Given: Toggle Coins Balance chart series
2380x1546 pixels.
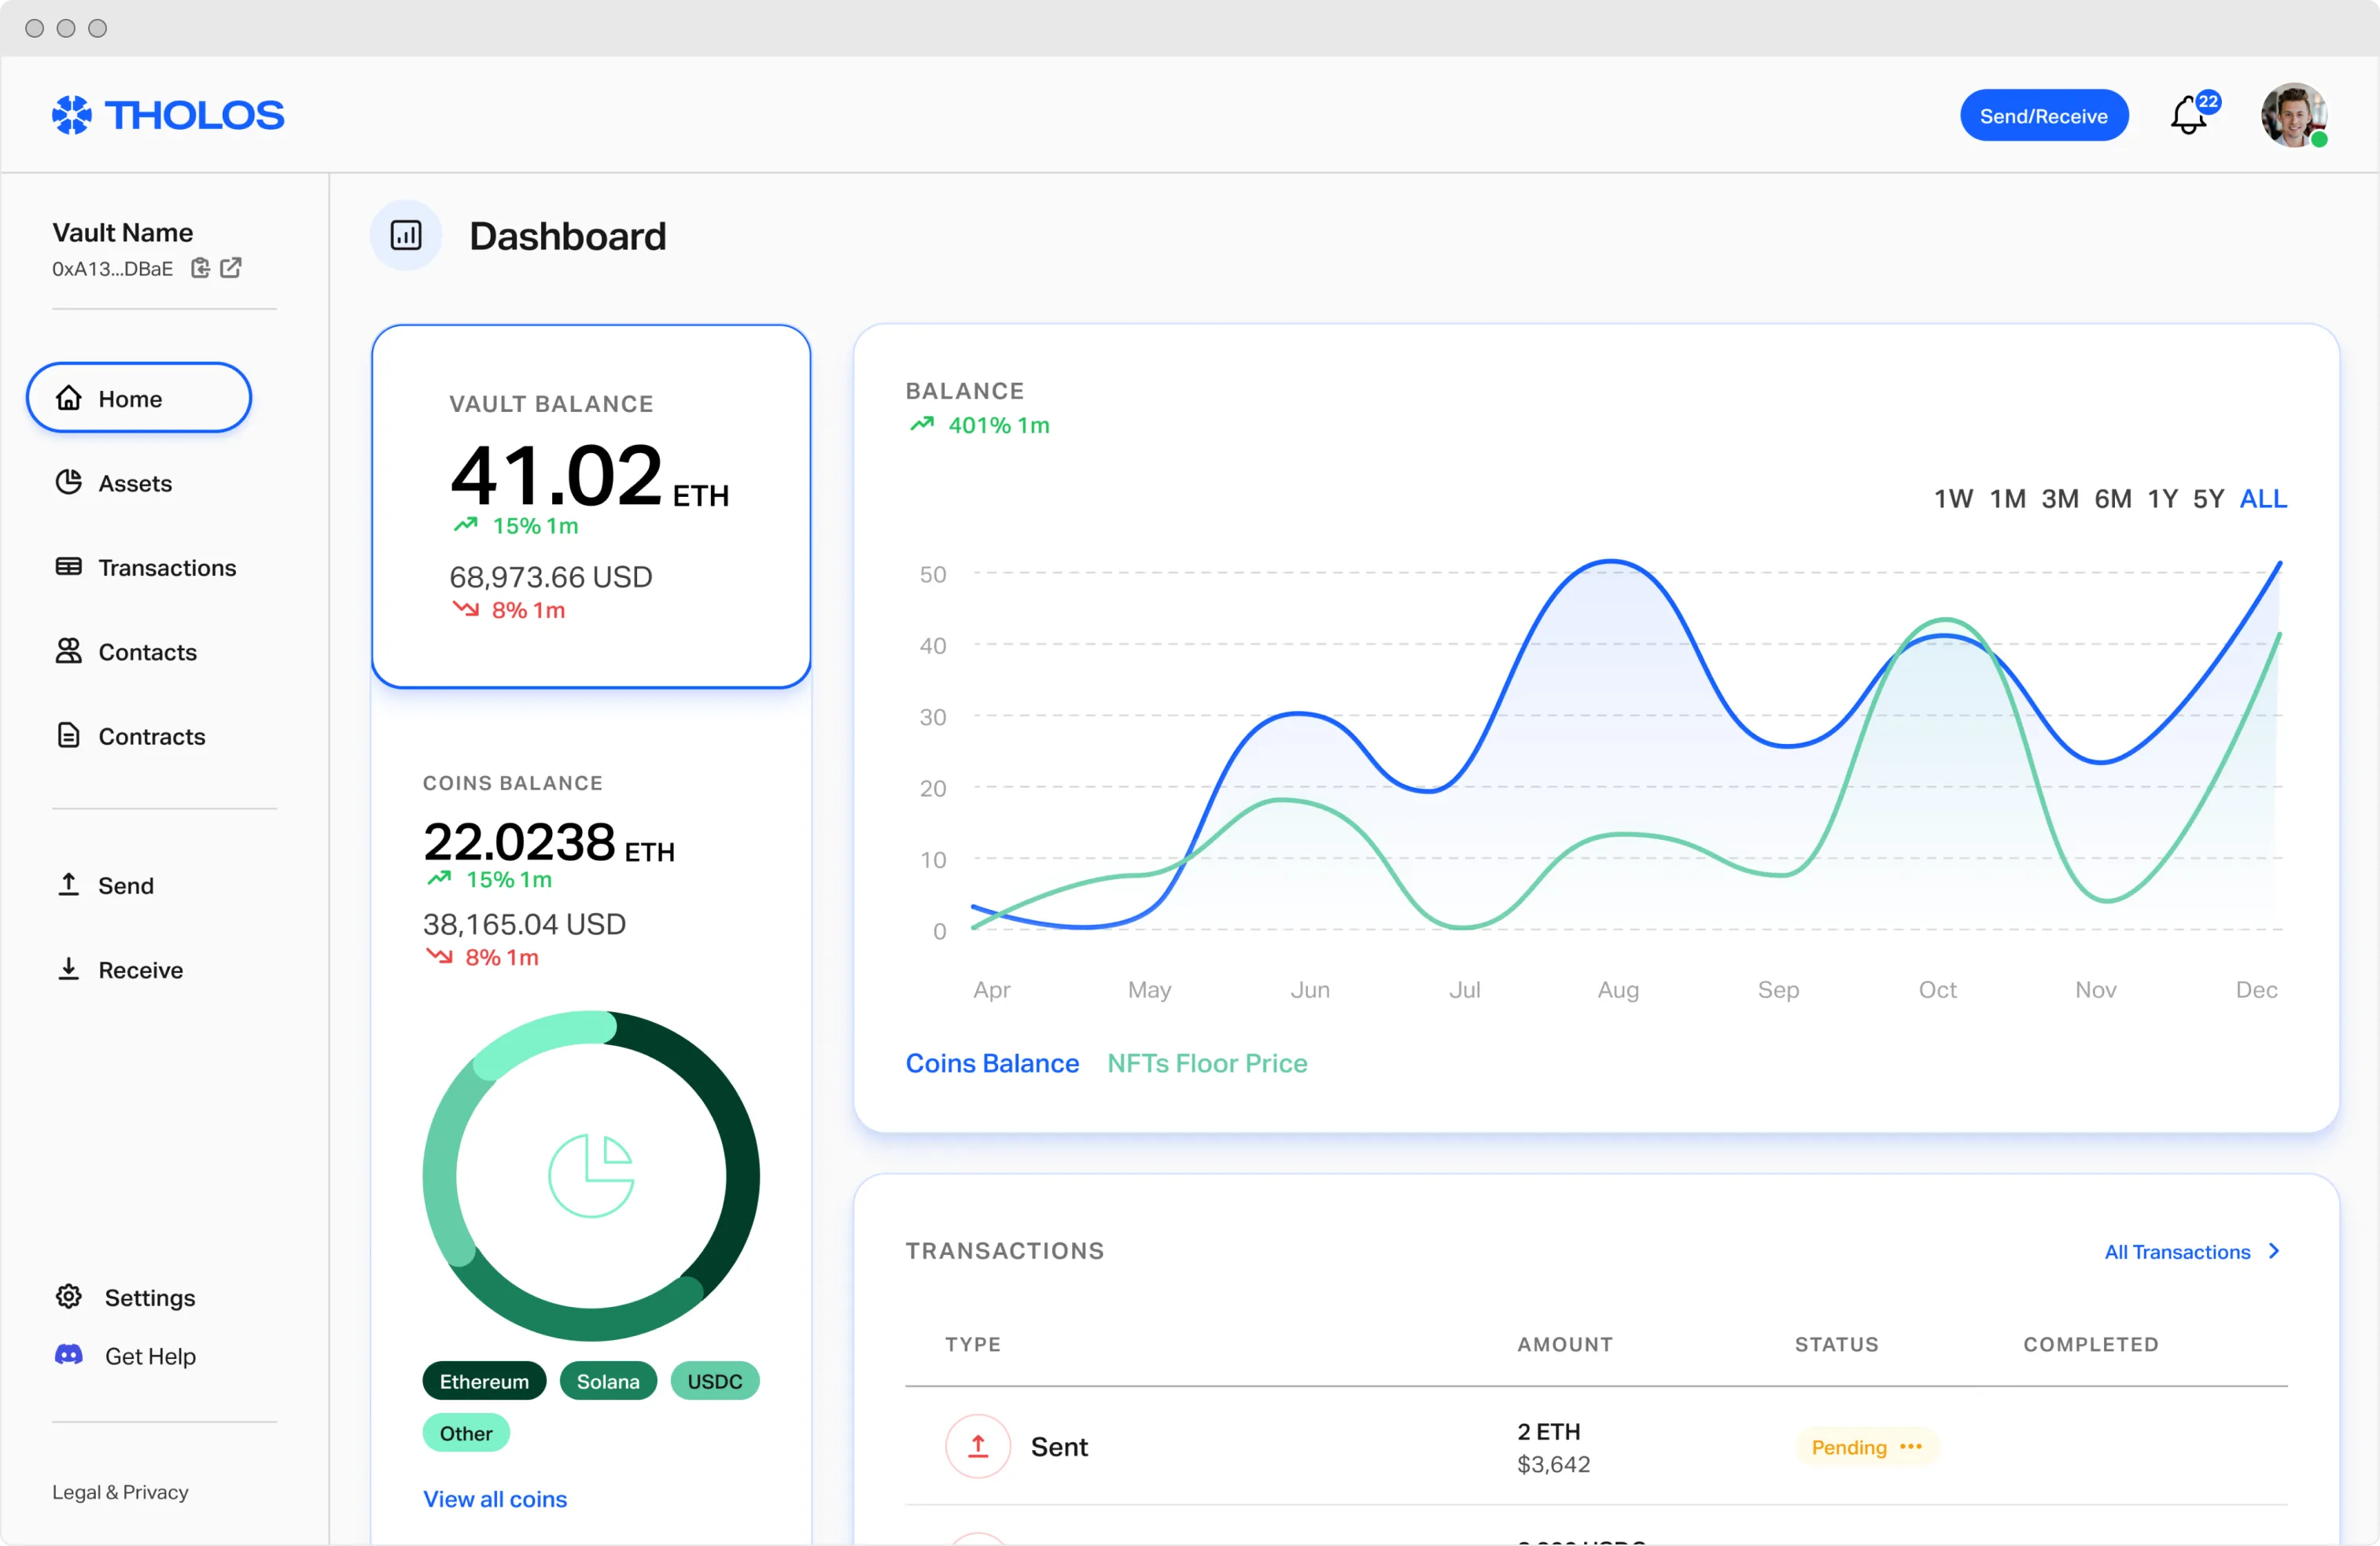Looking at the screenshot, I should click(x=992, y=1062).
